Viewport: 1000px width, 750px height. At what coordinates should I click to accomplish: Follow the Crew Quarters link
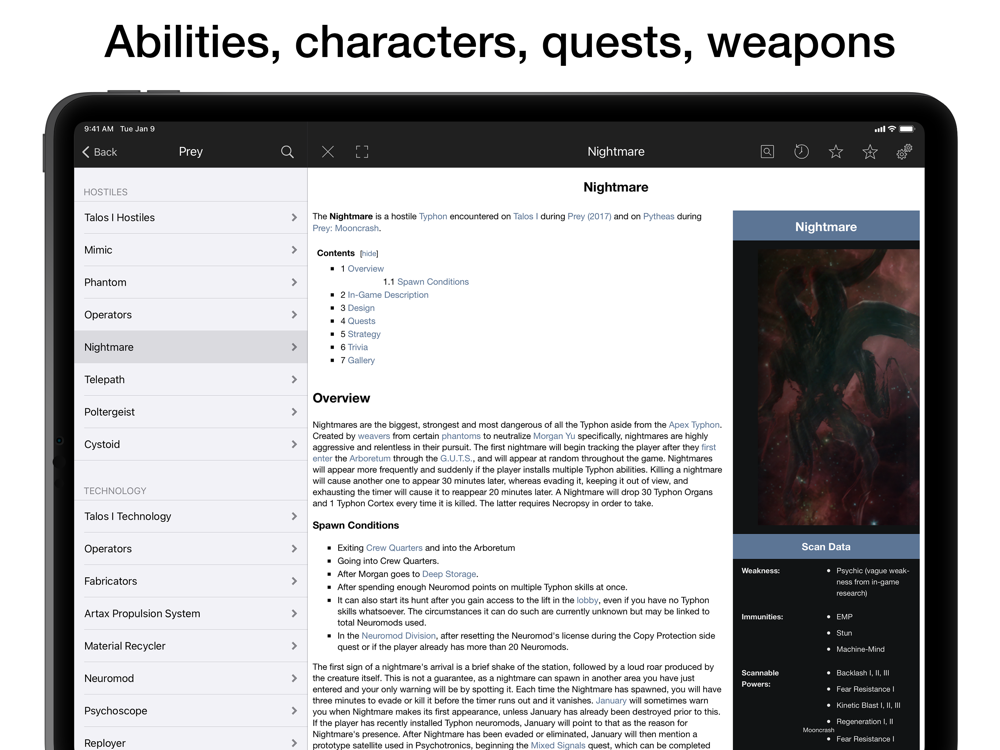[x=394, y=548]
